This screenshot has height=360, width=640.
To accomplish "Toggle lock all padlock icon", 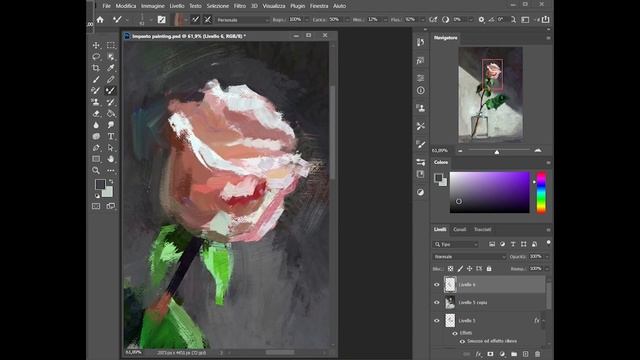I will (489, 269).
